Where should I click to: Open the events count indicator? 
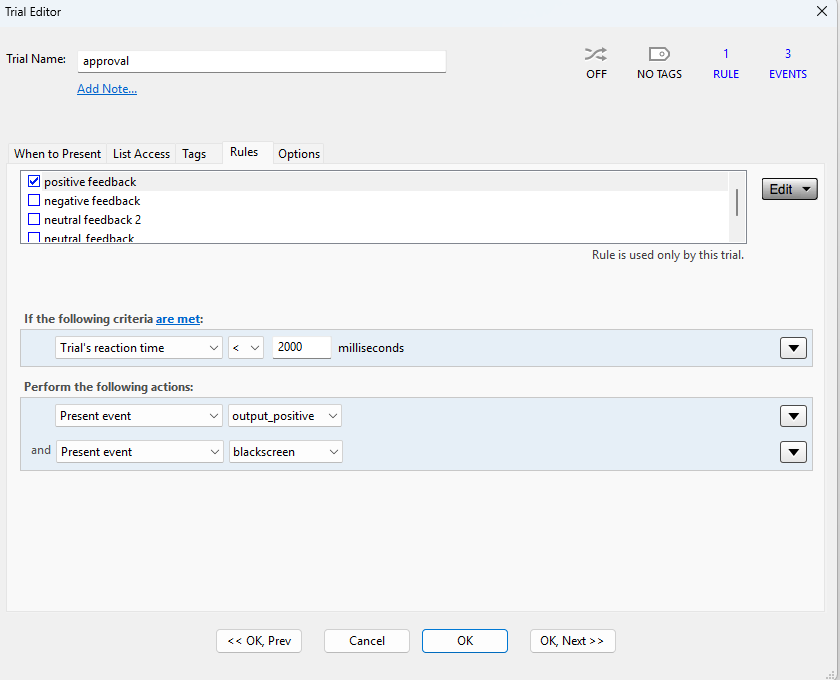[x=787, y=63]
